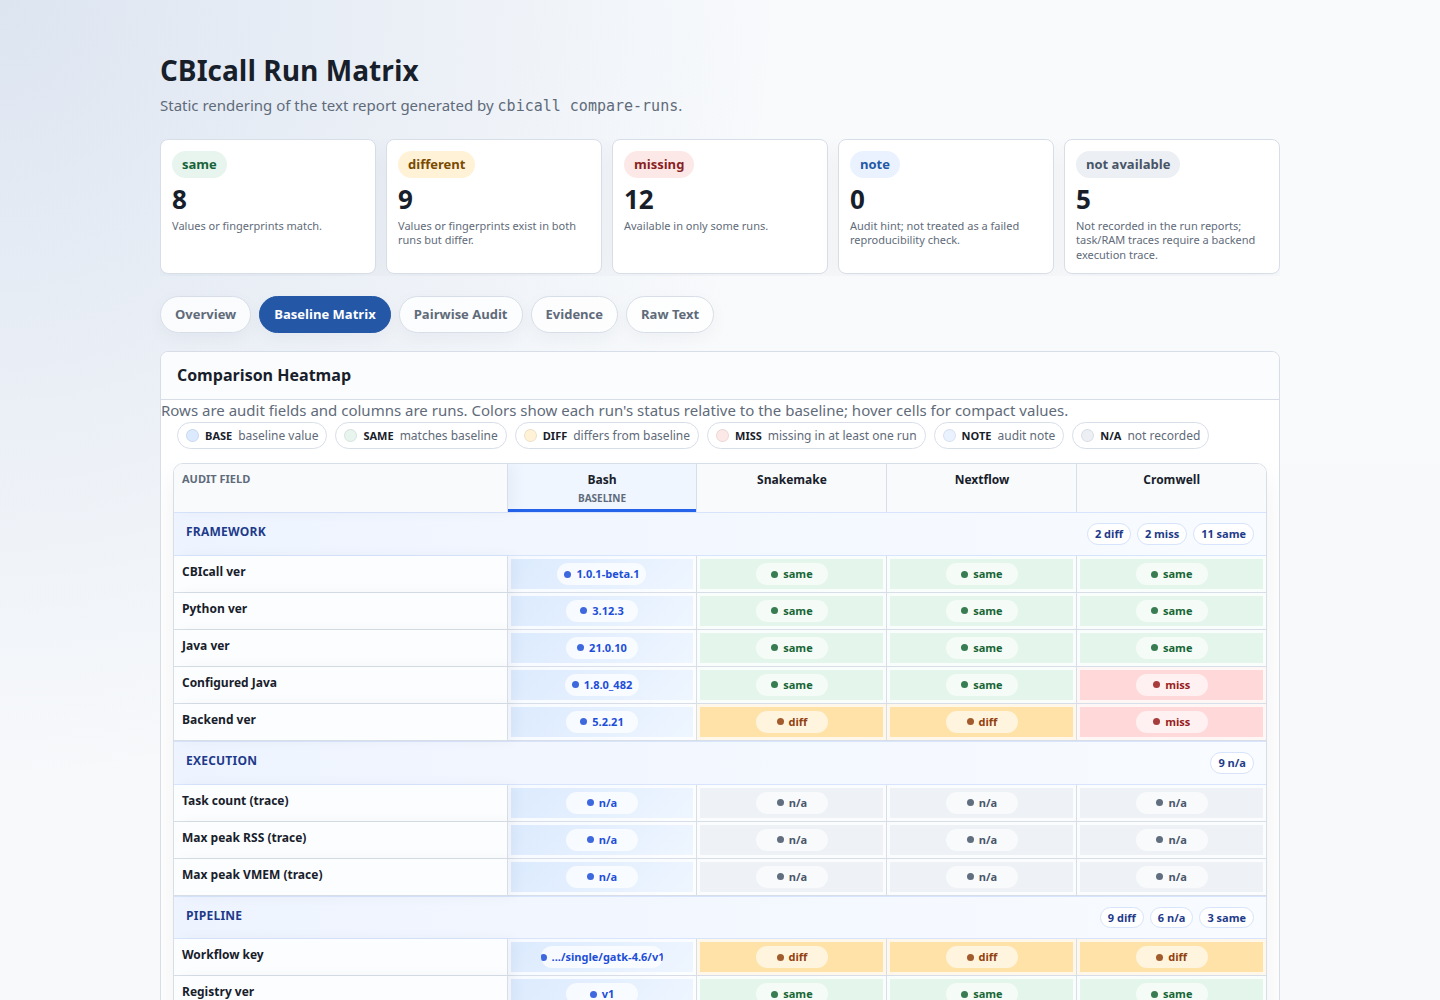Click the 'Configured Java' row label
The height and width of the screenshot is (1000, 1440).
click(x=229, y=683)
